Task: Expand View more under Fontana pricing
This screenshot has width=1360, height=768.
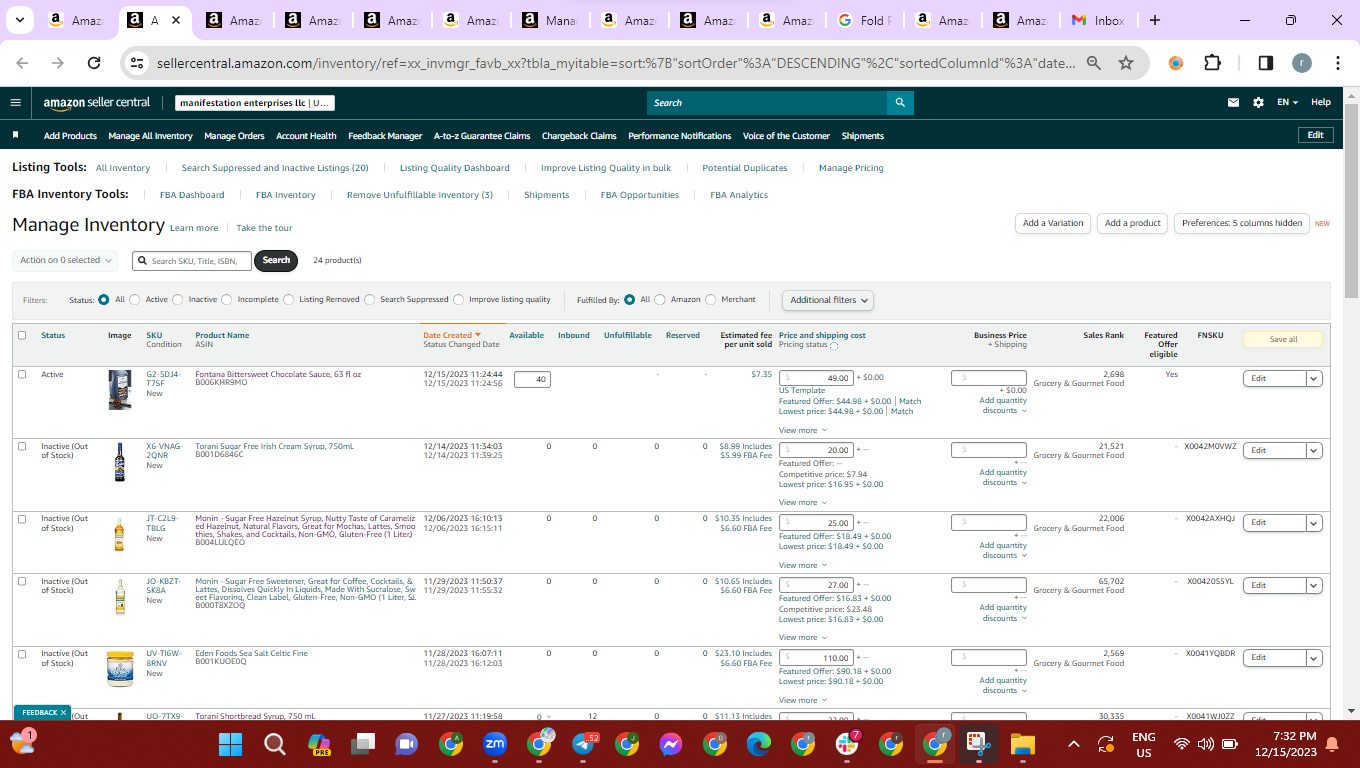Action: coord(803,430)
